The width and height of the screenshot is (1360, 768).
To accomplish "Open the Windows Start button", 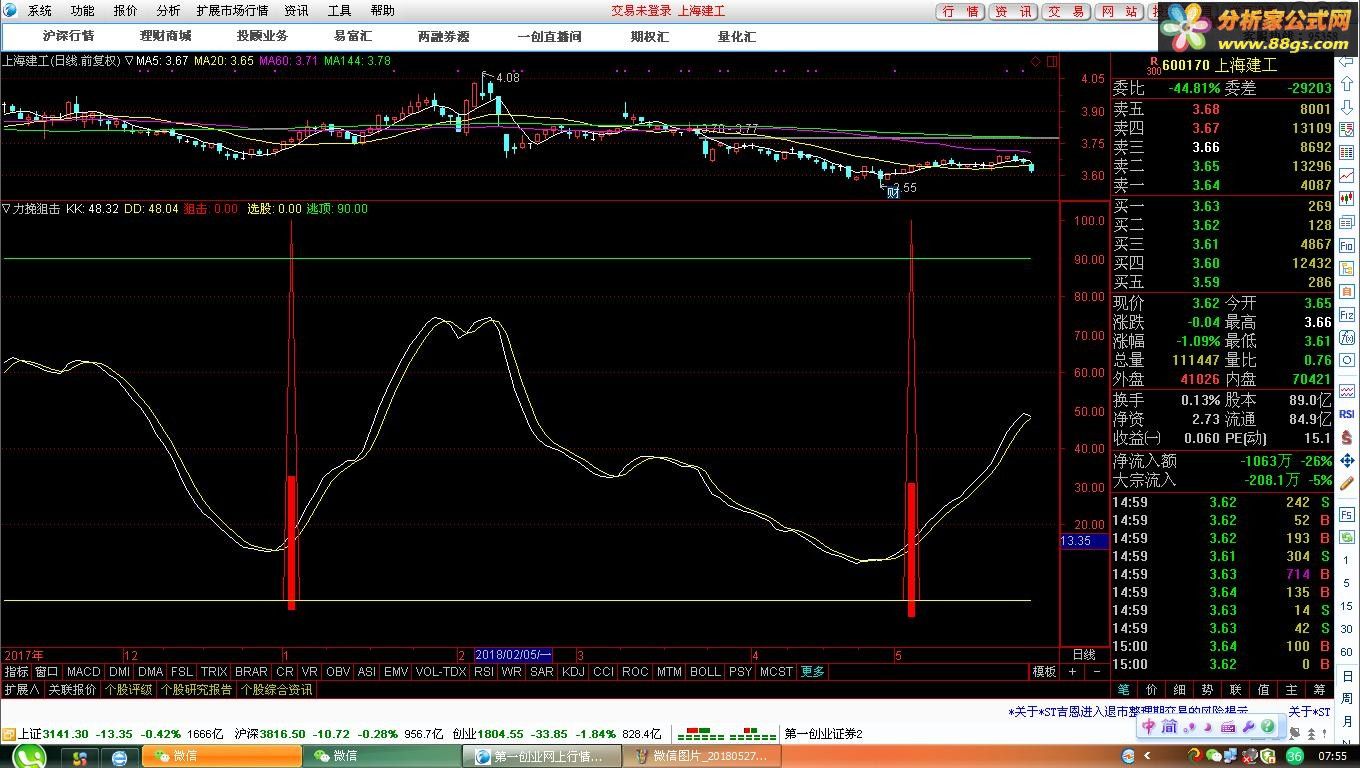I will tap(30, 756).
